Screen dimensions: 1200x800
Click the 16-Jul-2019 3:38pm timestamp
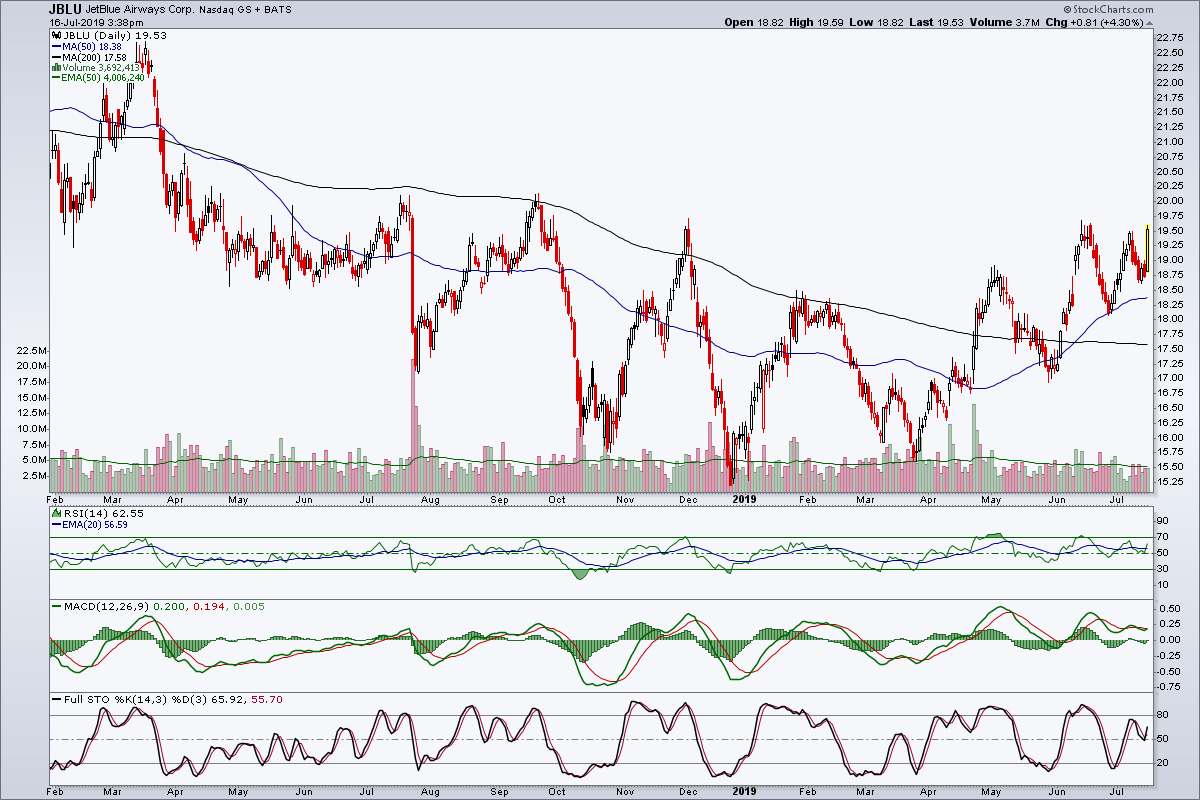[x=97, y=21]
